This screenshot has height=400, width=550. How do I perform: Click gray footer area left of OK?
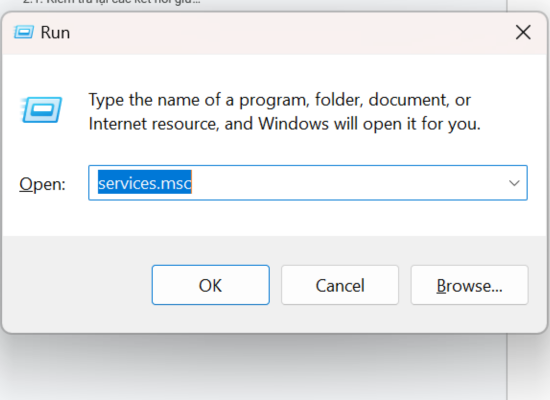(77, 285)
